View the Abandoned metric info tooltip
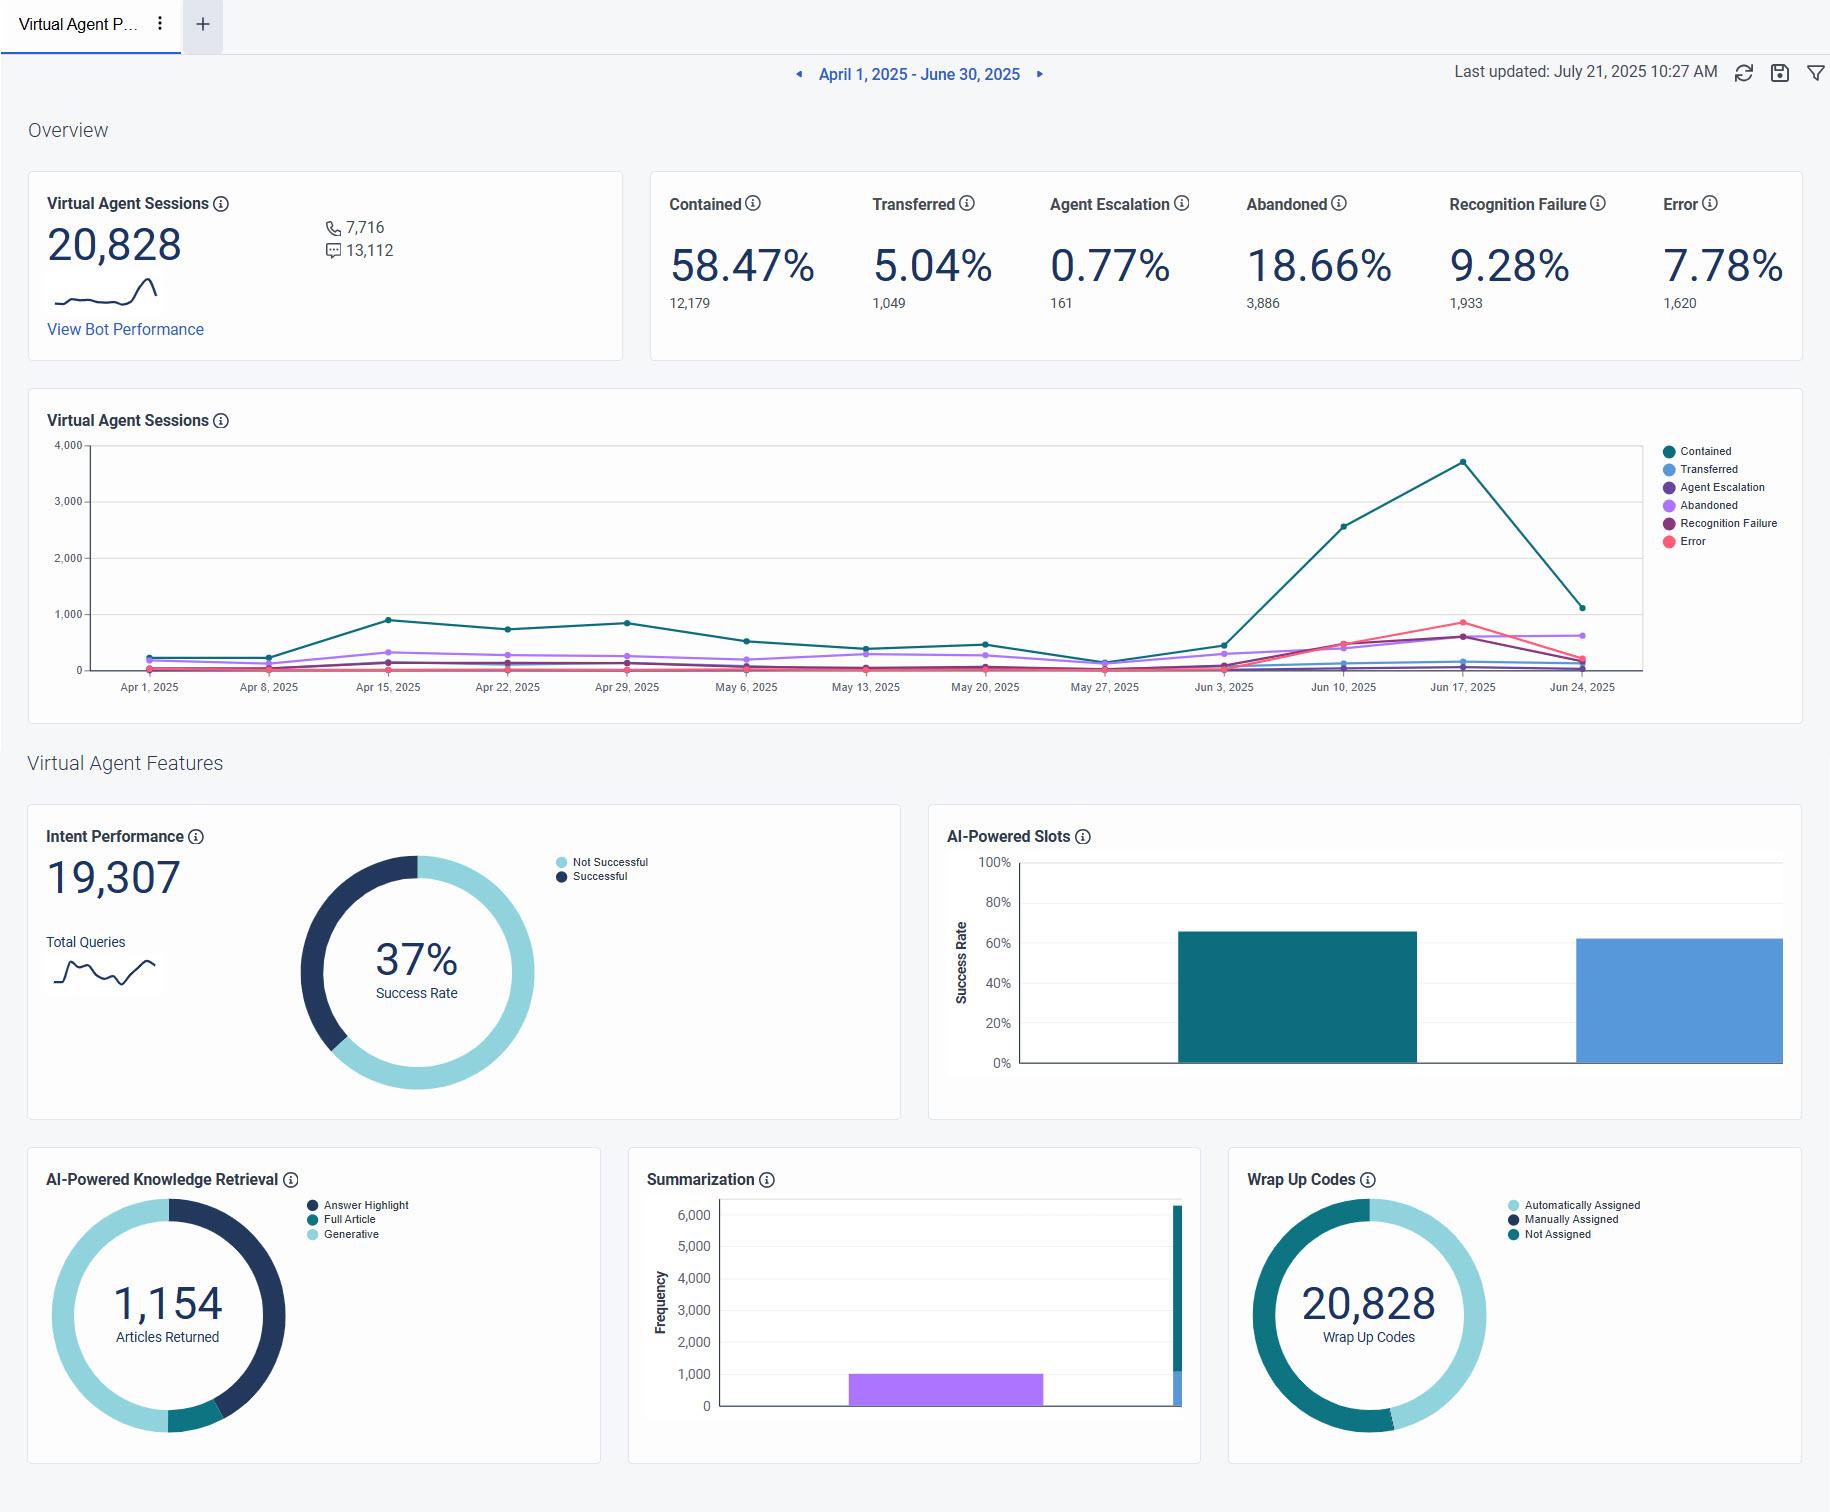 pos(1337,203)
